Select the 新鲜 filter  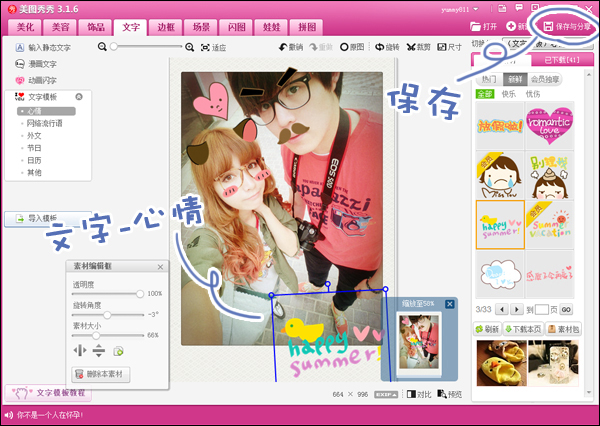(515, 79)
